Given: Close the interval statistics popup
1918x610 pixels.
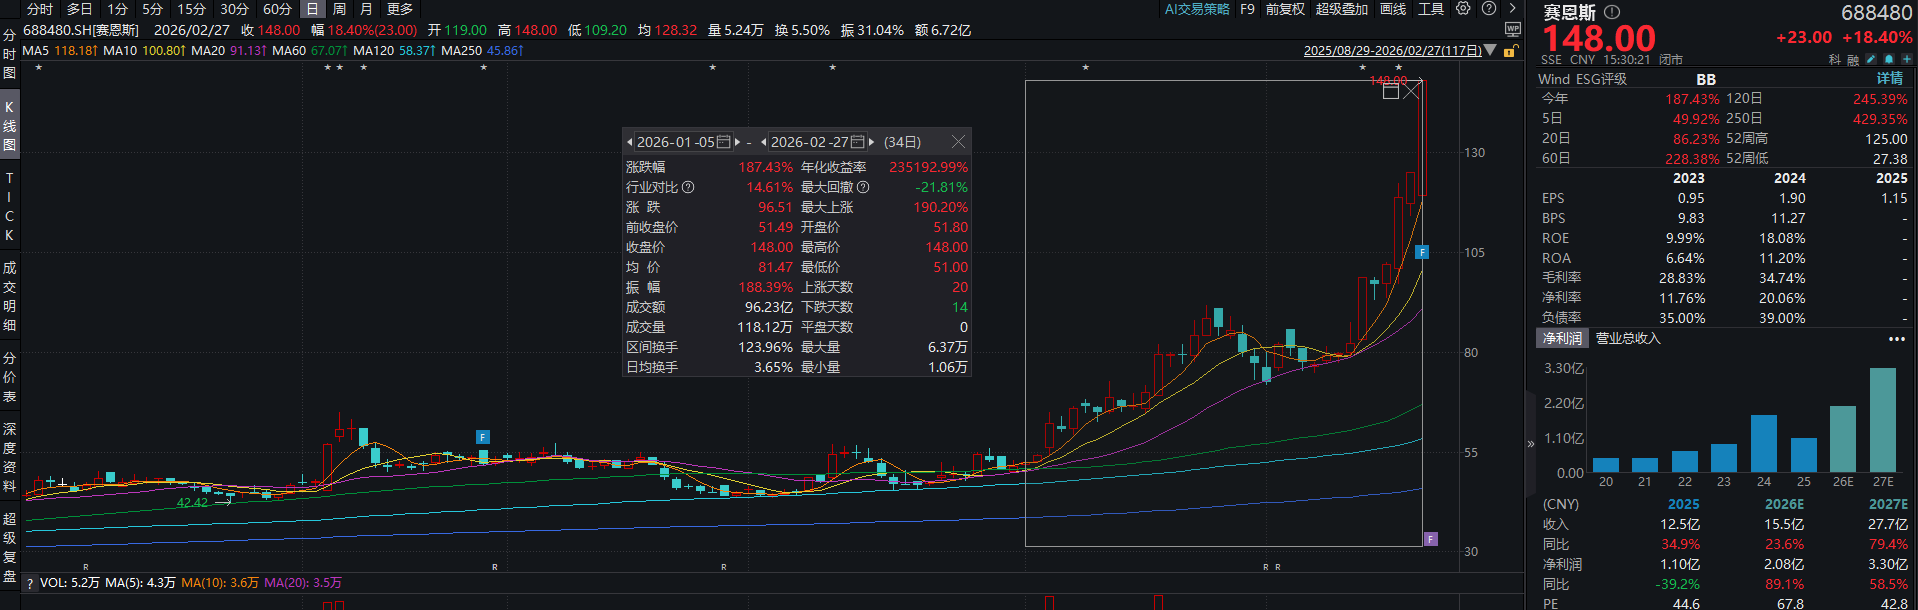Looking at the screenshot, I should (x=958, y=142).
